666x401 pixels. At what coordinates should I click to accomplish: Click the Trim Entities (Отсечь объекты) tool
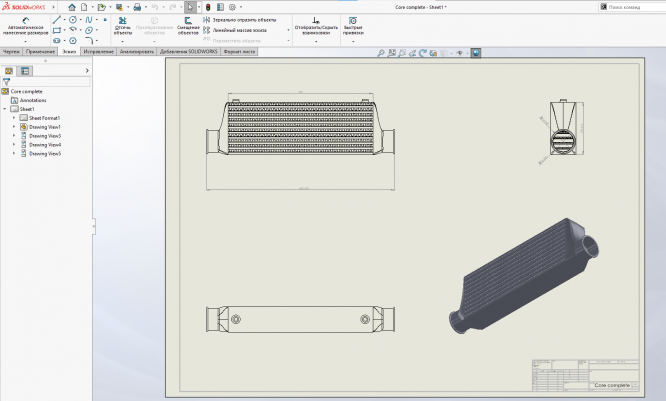coord(122,24)
